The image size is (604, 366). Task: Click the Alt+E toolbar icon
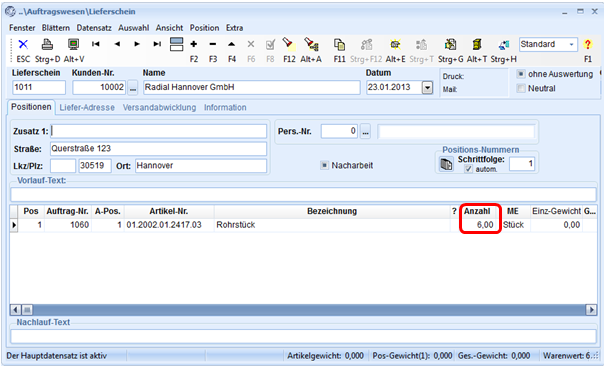tap(395, 45)
